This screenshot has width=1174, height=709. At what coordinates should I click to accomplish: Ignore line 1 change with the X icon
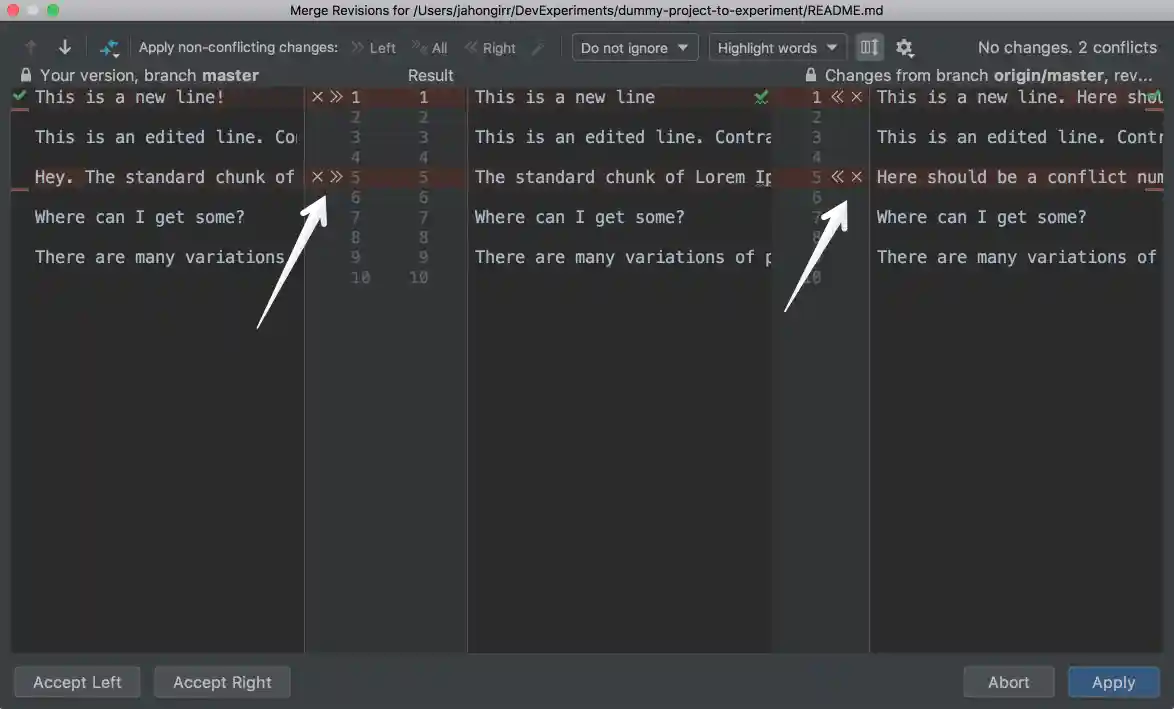317,97
